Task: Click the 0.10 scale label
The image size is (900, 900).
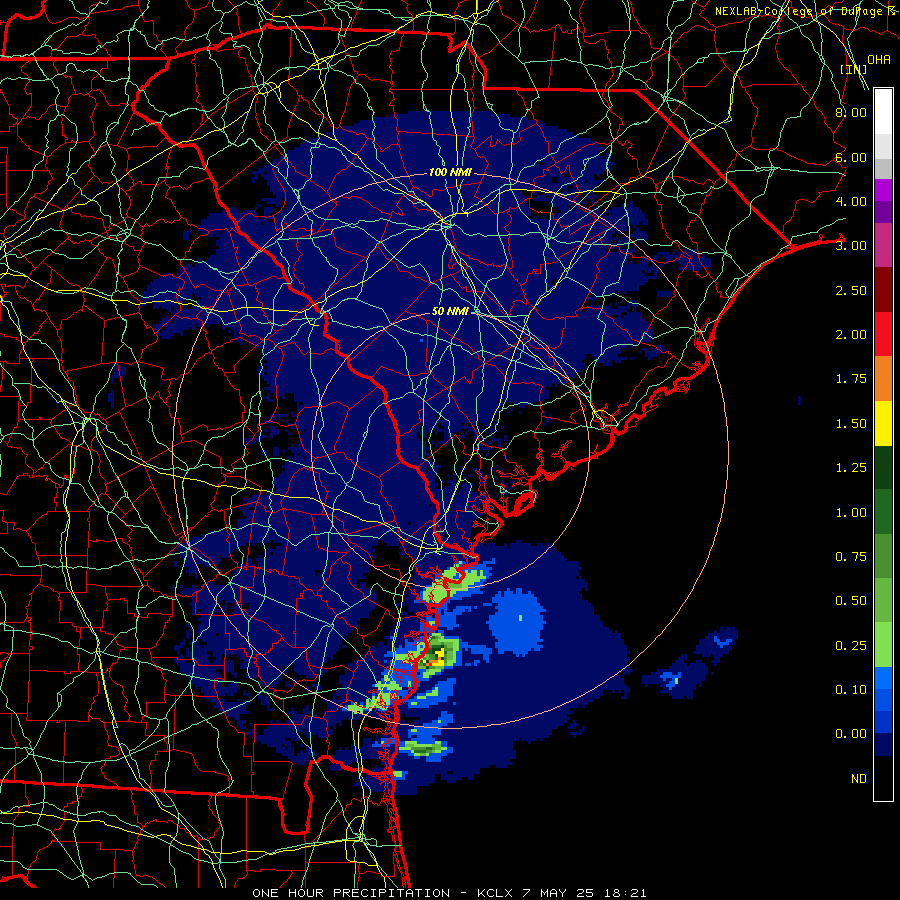Action: 851,690
